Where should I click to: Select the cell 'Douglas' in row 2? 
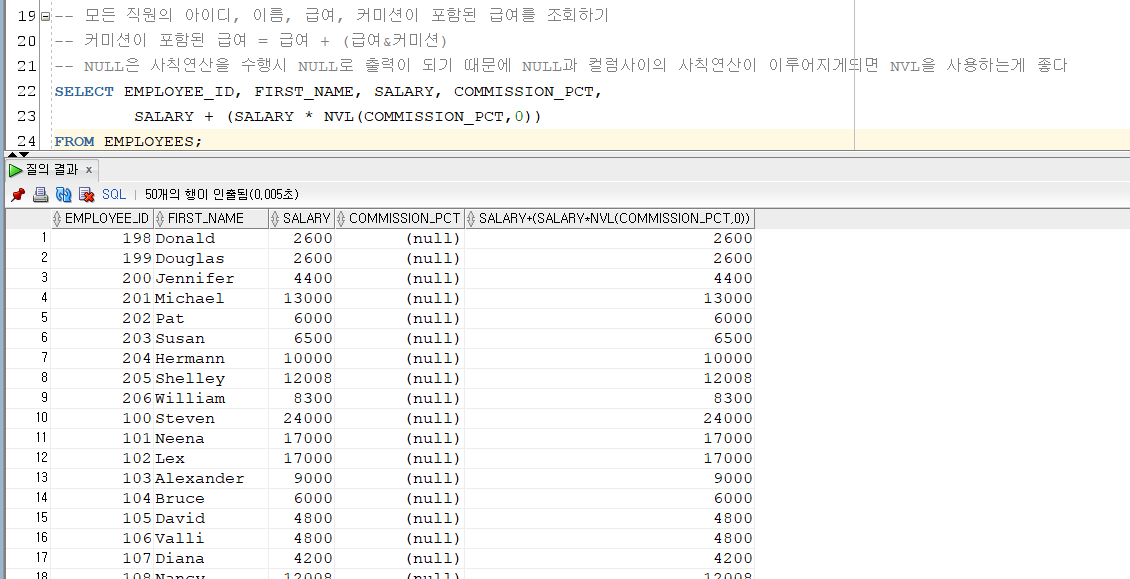point(210,258)
